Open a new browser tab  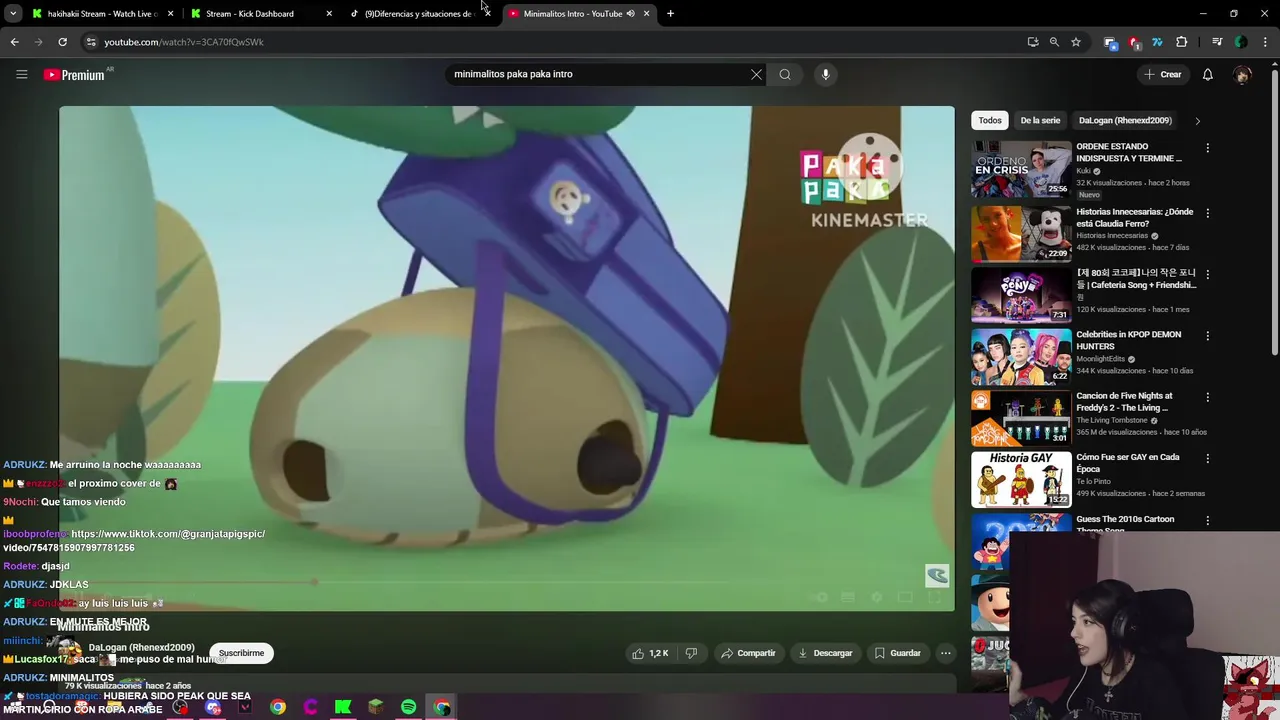(x=670, y=13)
